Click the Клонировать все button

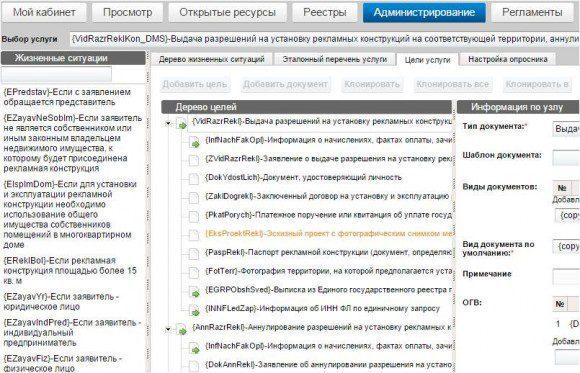click(x=452, y=84)
